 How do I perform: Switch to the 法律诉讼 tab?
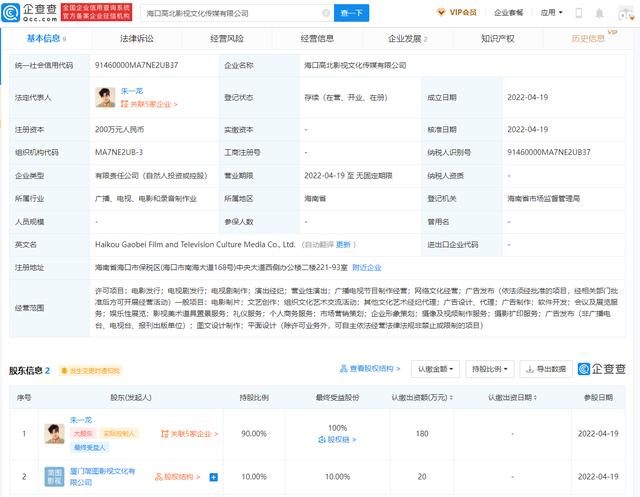(x=137, y=39)
